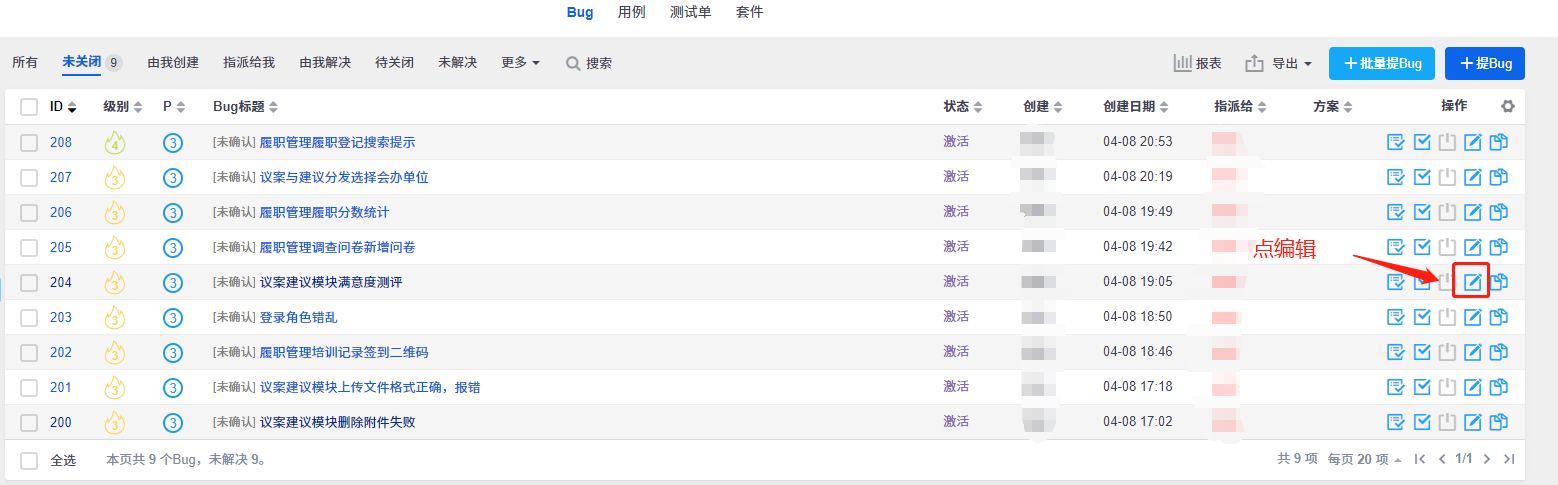The image size is (1558, 485).
Task: Open bug title 登录角色错乱
Action: click(299, 317)
